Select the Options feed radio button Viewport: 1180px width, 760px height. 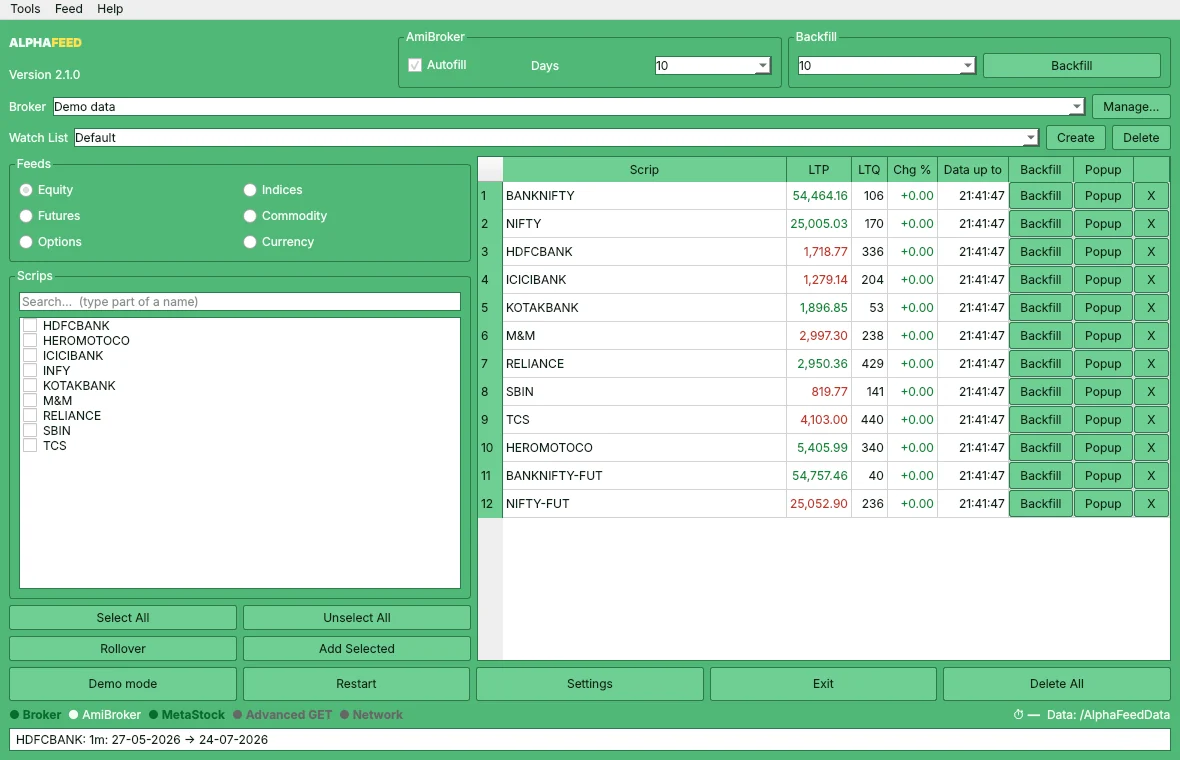pyautogui.click(x=26, y=242)
